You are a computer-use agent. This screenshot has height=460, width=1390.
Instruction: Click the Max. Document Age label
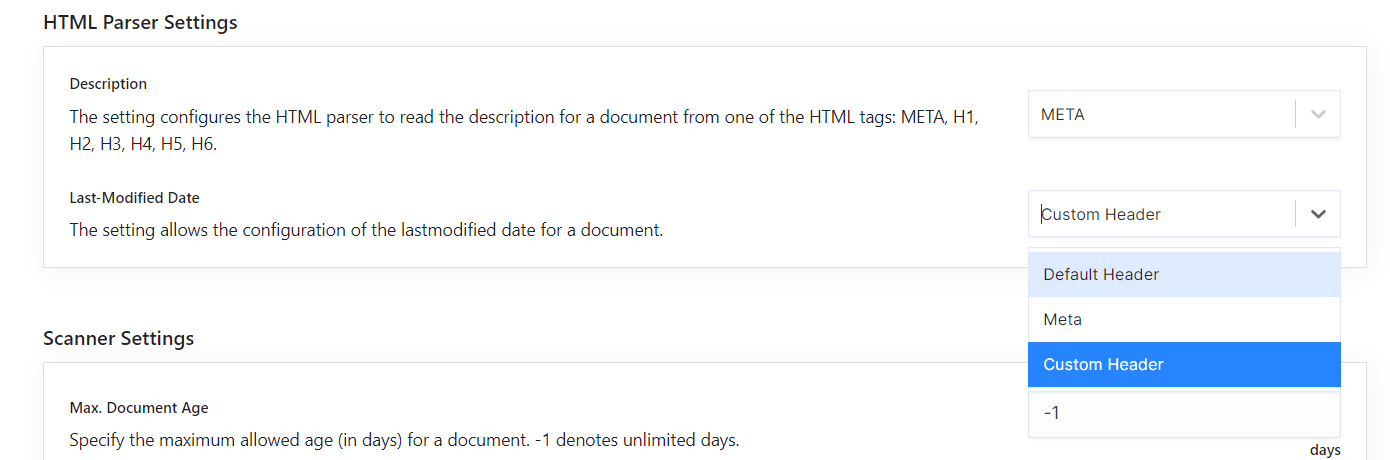(x=138, y=408)
